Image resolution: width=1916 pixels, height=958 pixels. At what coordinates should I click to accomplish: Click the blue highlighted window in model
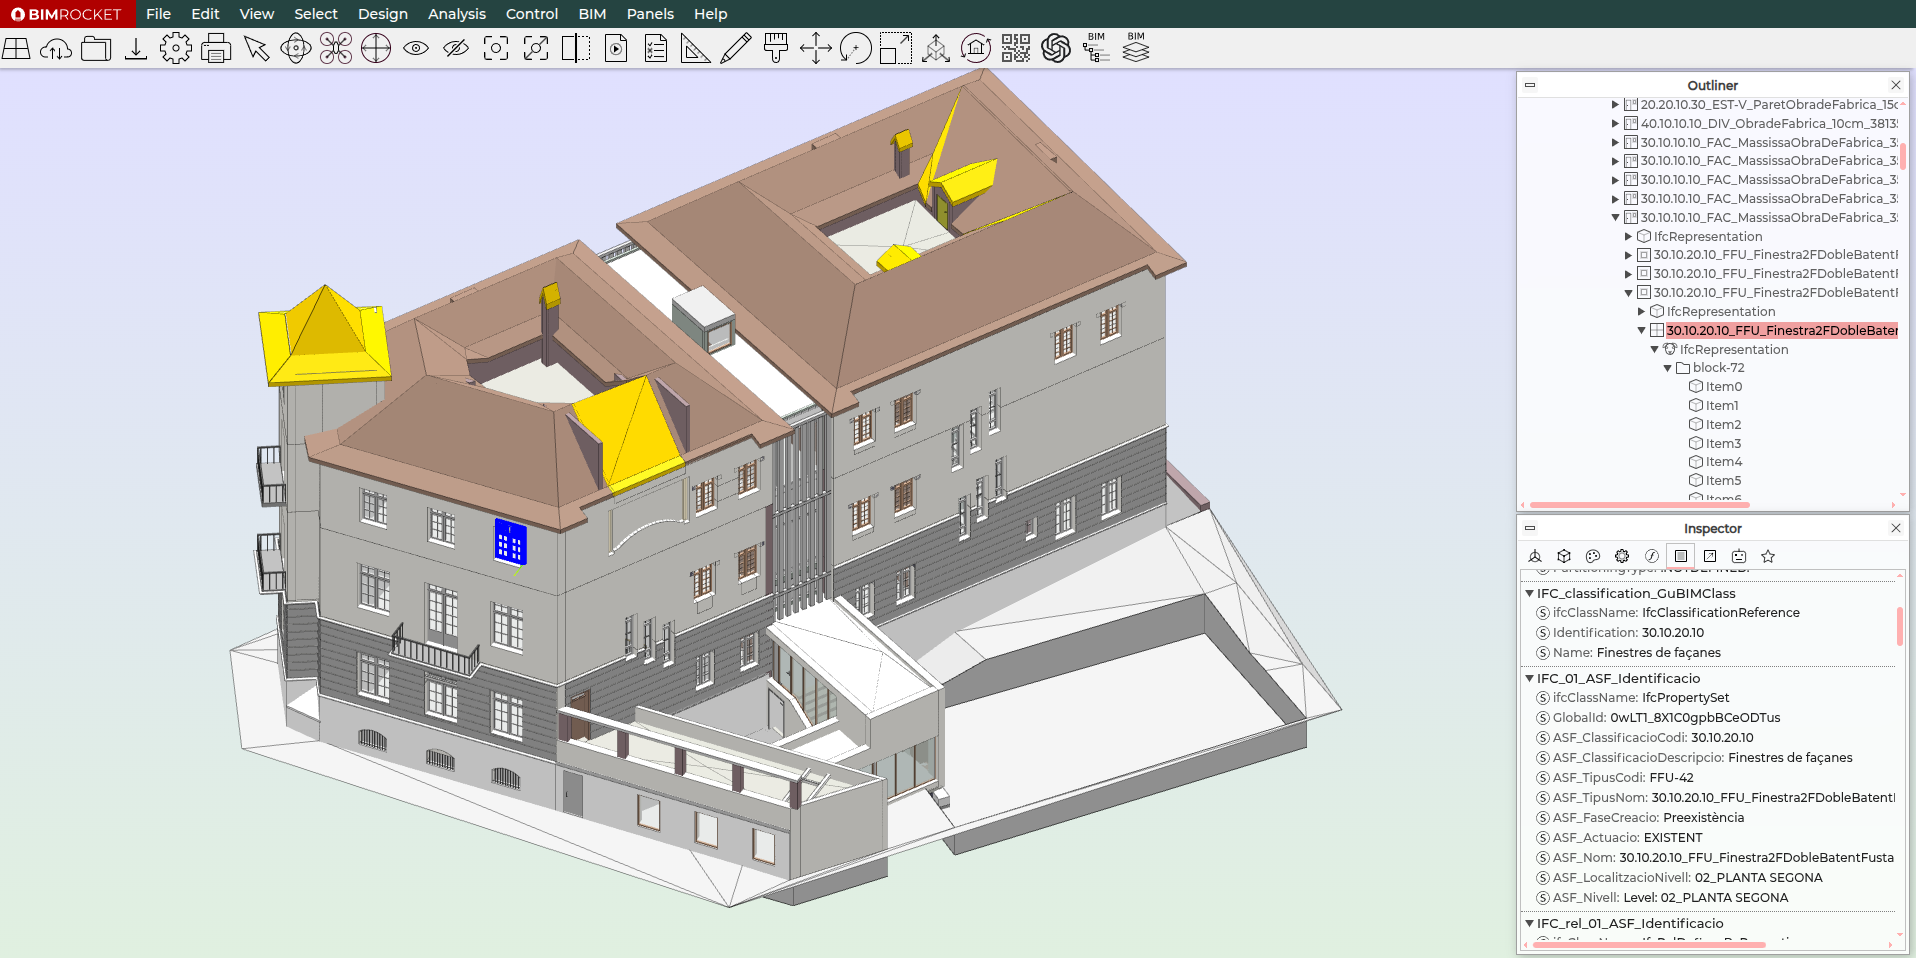(510, 542)
